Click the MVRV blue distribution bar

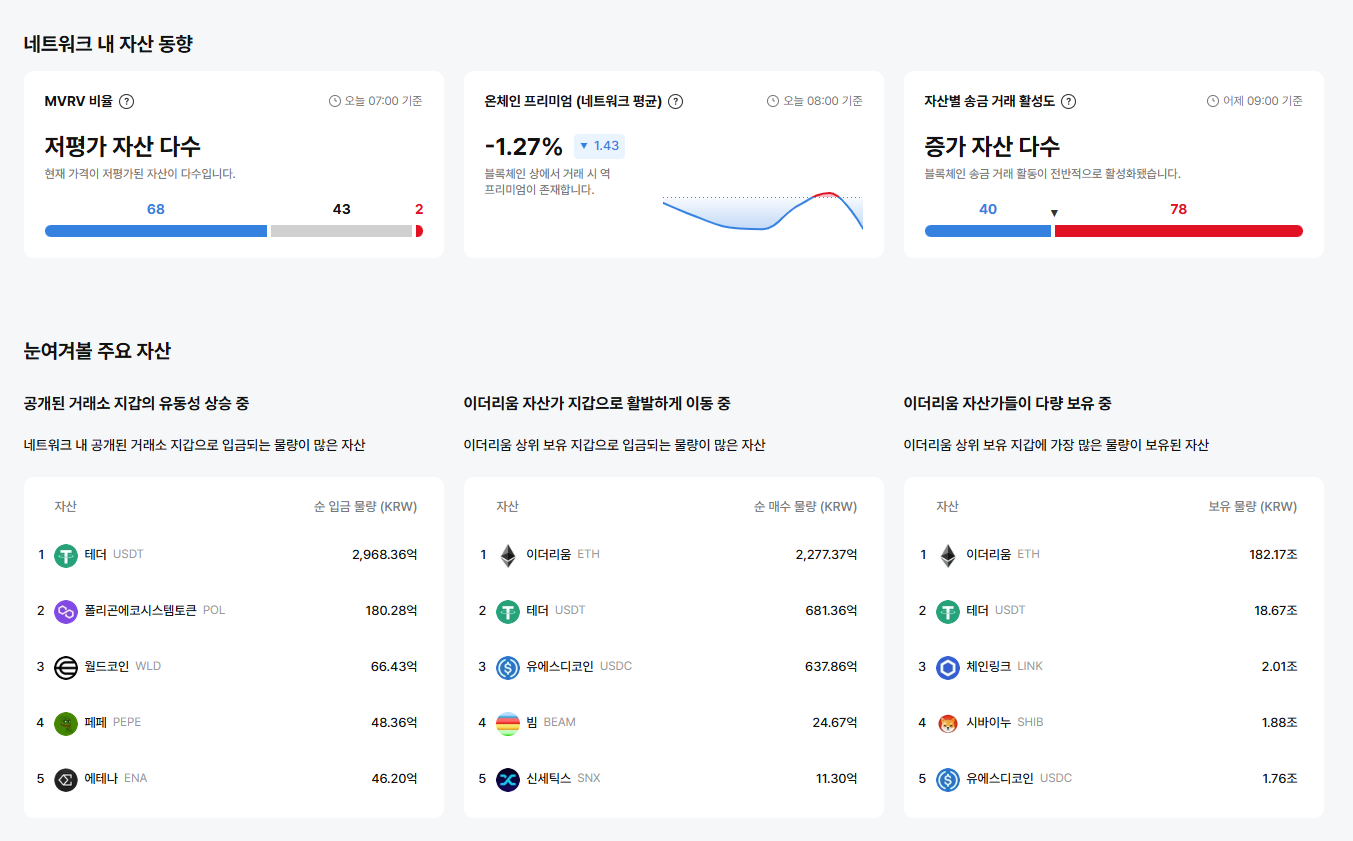click(155, 230)
